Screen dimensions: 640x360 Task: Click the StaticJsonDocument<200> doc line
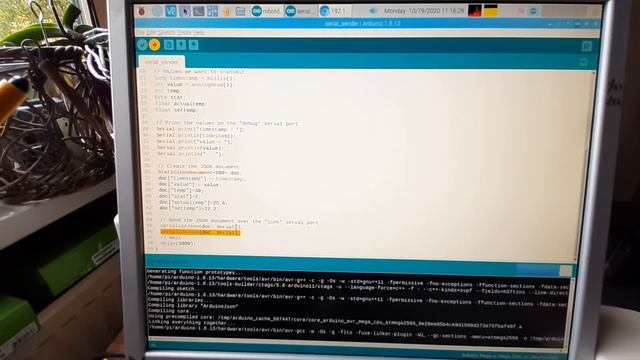coord(200,172)
